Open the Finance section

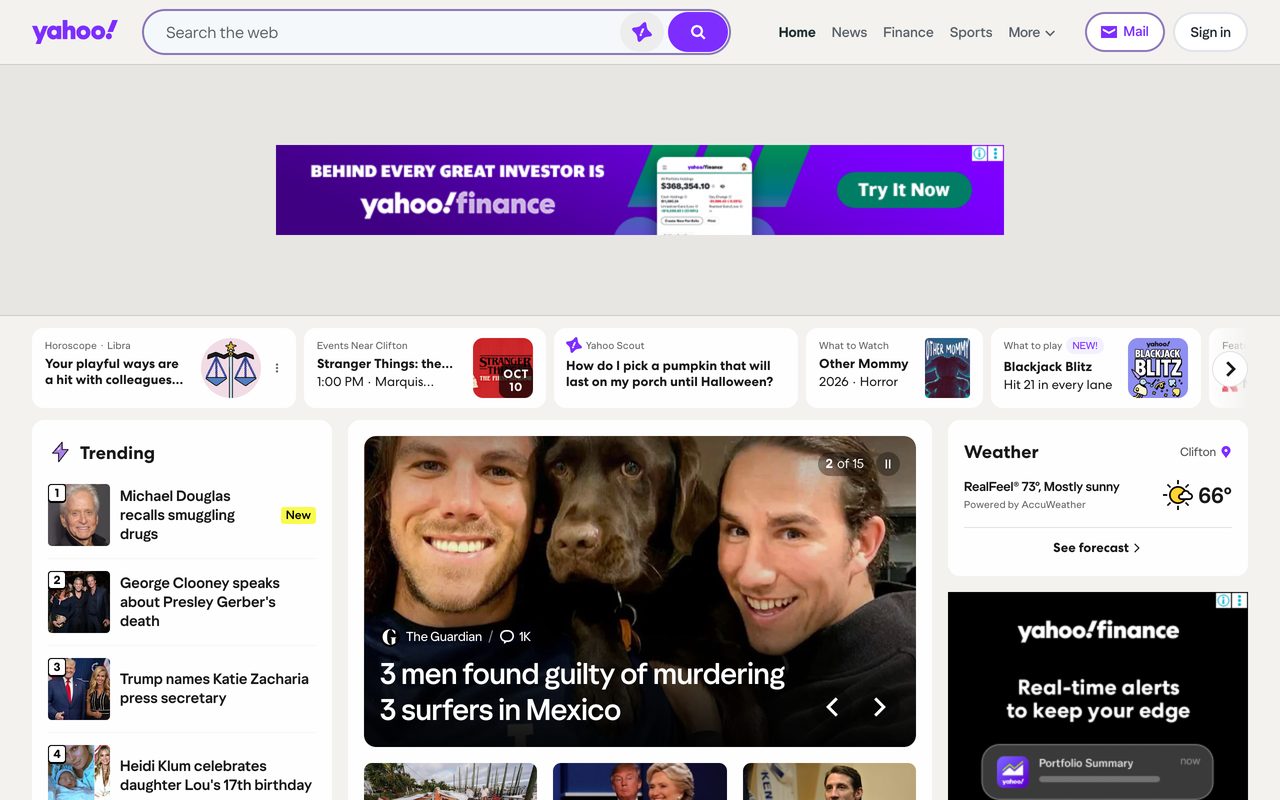[x=908, y=32]
